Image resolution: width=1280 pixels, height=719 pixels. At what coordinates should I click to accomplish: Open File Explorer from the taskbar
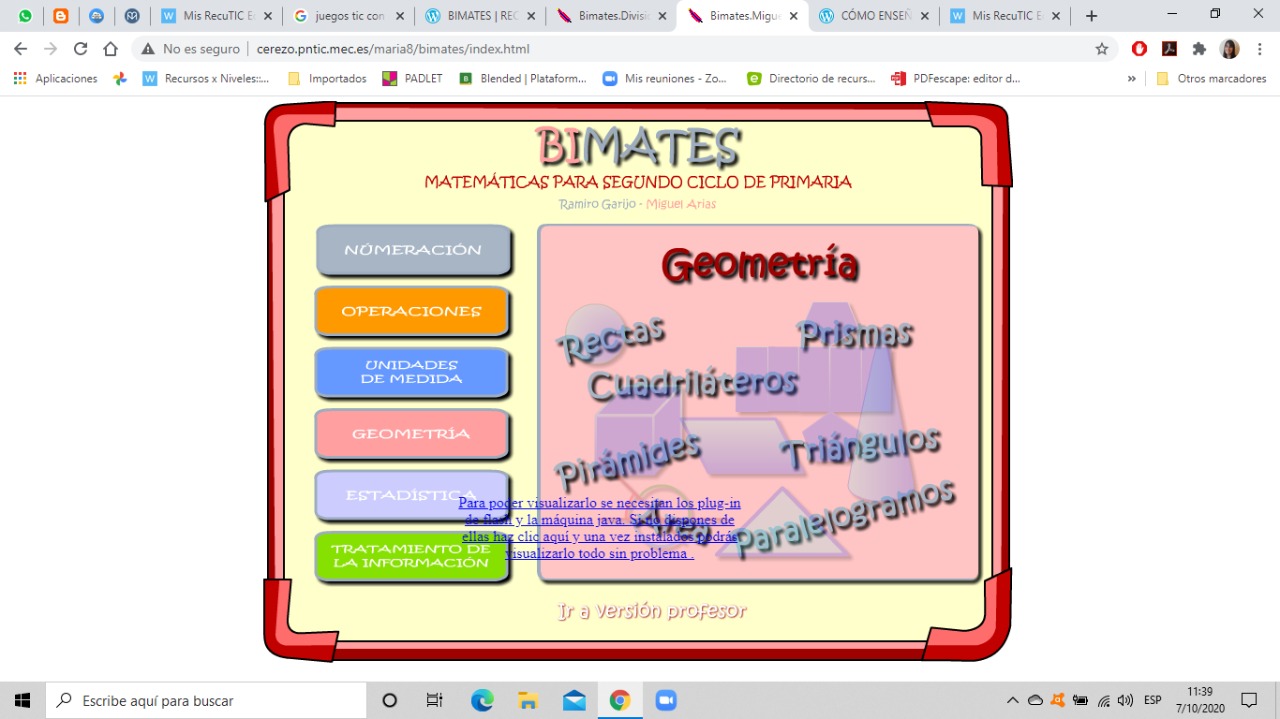tap(528, 700)
